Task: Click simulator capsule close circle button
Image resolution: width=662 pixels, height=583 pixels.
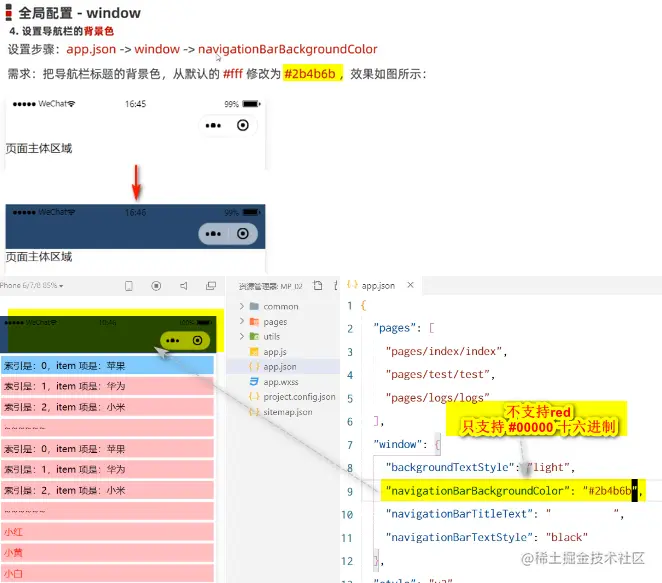Action: [x=197, y=340]
